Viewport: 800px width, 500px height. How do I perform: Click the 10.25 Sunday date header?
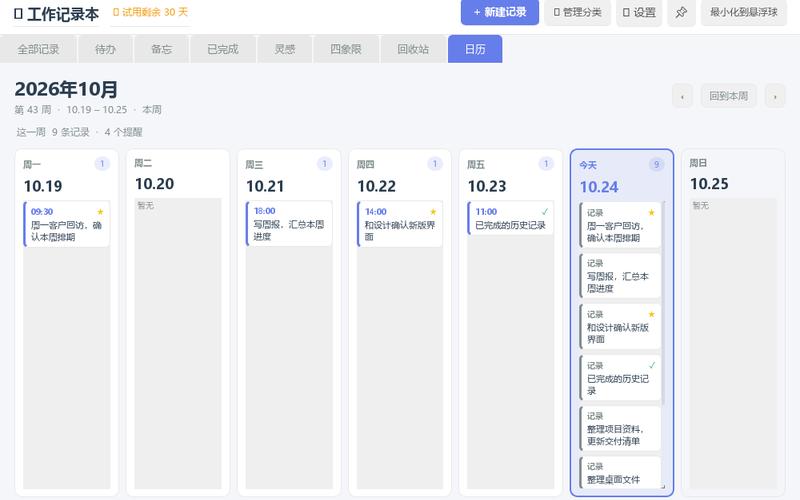click(x=709, y=184)
